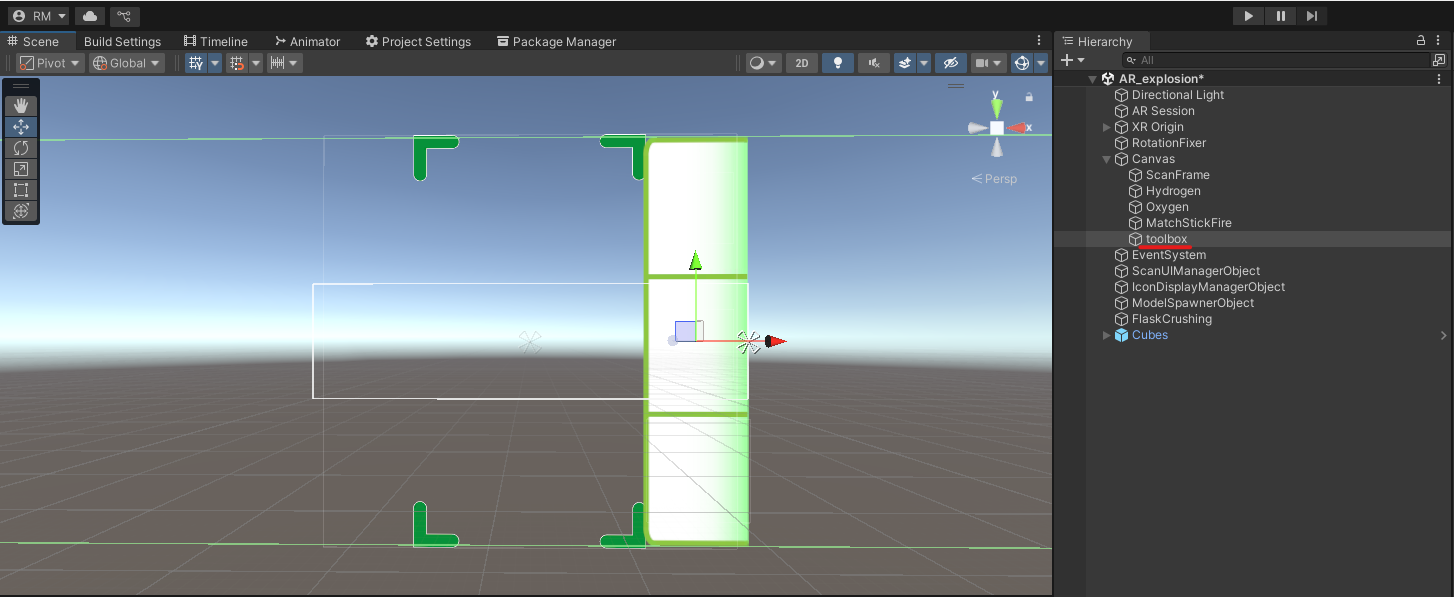The width and height of the screenshot is (1454, 597).
Task: Switch Persp camera projection label
Action: (994, 179)
